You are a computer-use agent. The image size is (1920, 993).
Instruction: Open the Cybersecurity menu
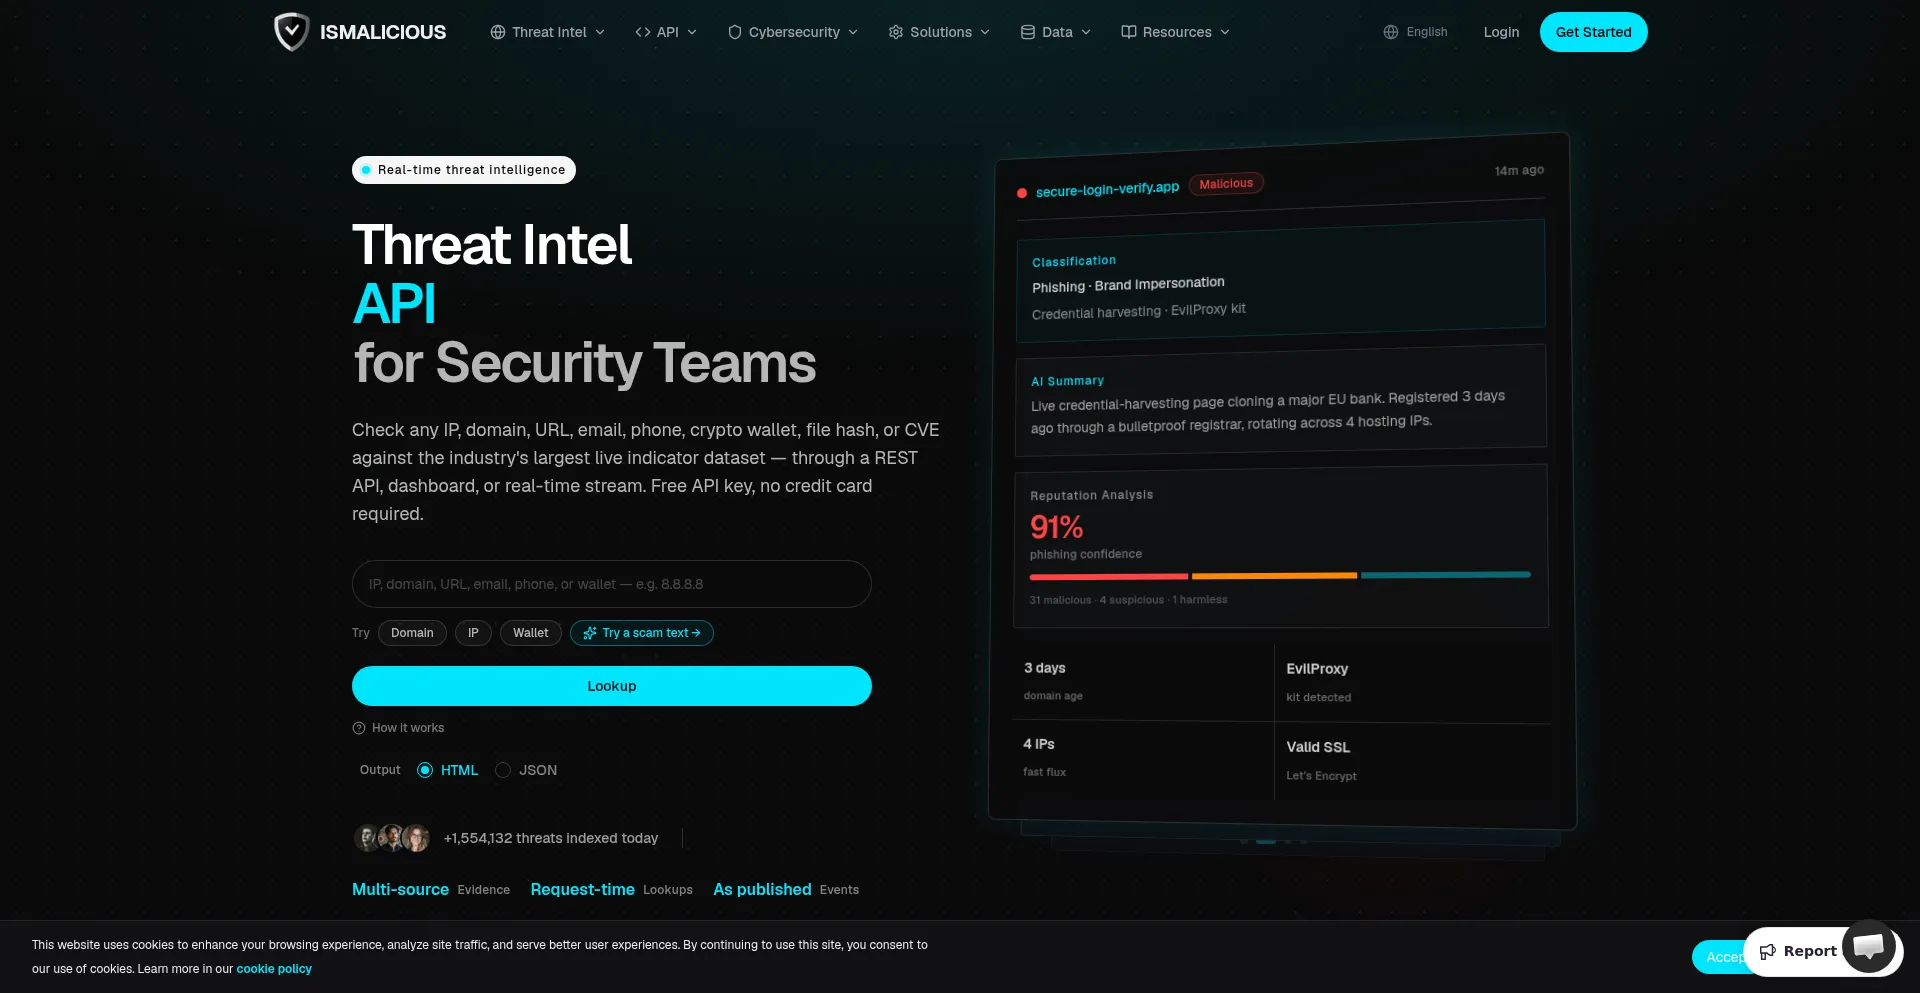(x=793, y=32)
